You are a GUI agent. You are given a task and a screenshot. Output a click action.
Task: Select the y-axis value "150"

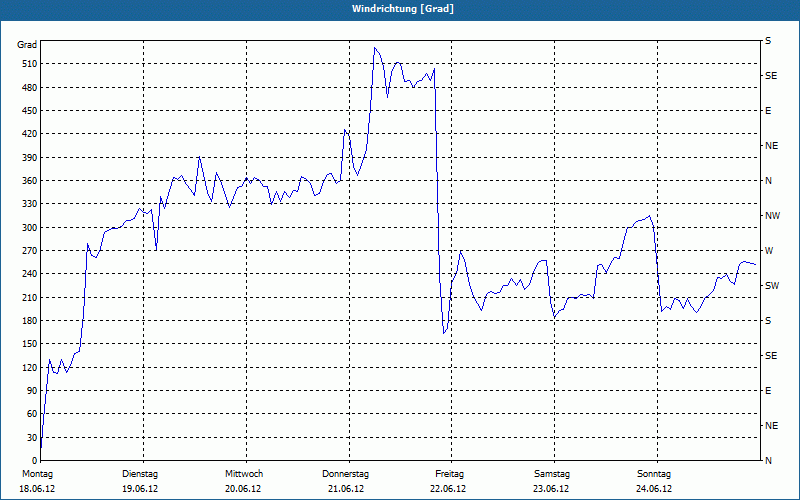[x=30, y=344]
